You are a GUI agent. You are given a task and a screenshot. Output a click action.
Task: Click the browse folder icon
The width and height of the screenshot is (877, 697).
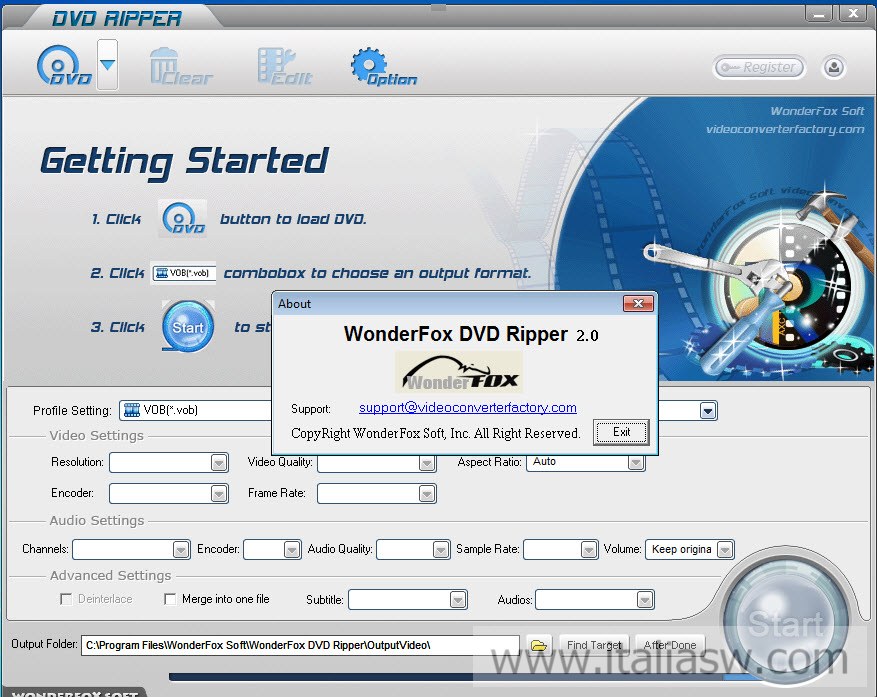pos(539,646)
